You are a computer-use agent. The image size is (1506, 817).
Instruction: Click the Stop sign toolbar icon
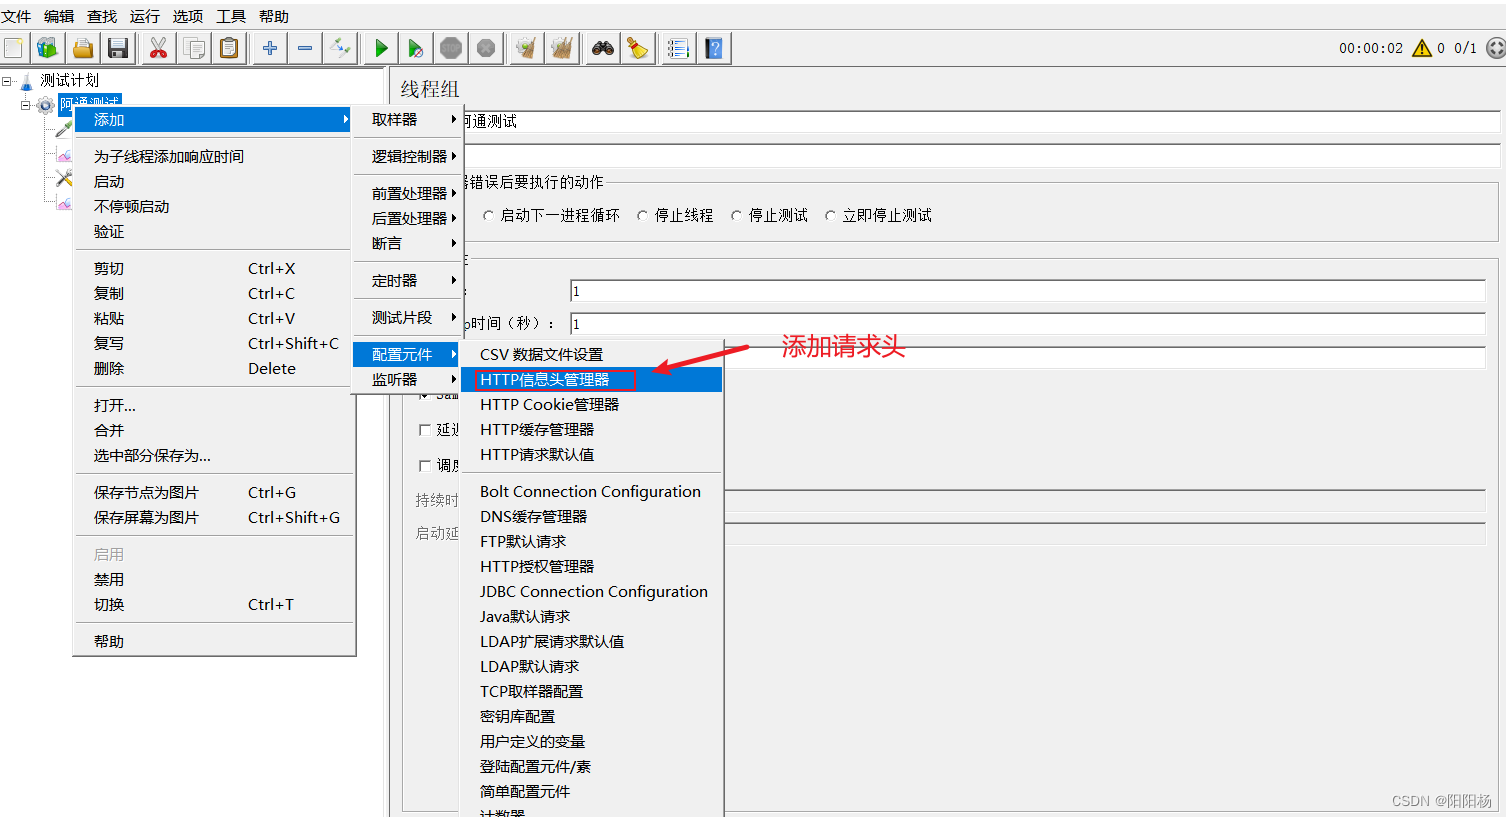click(451, 48)
